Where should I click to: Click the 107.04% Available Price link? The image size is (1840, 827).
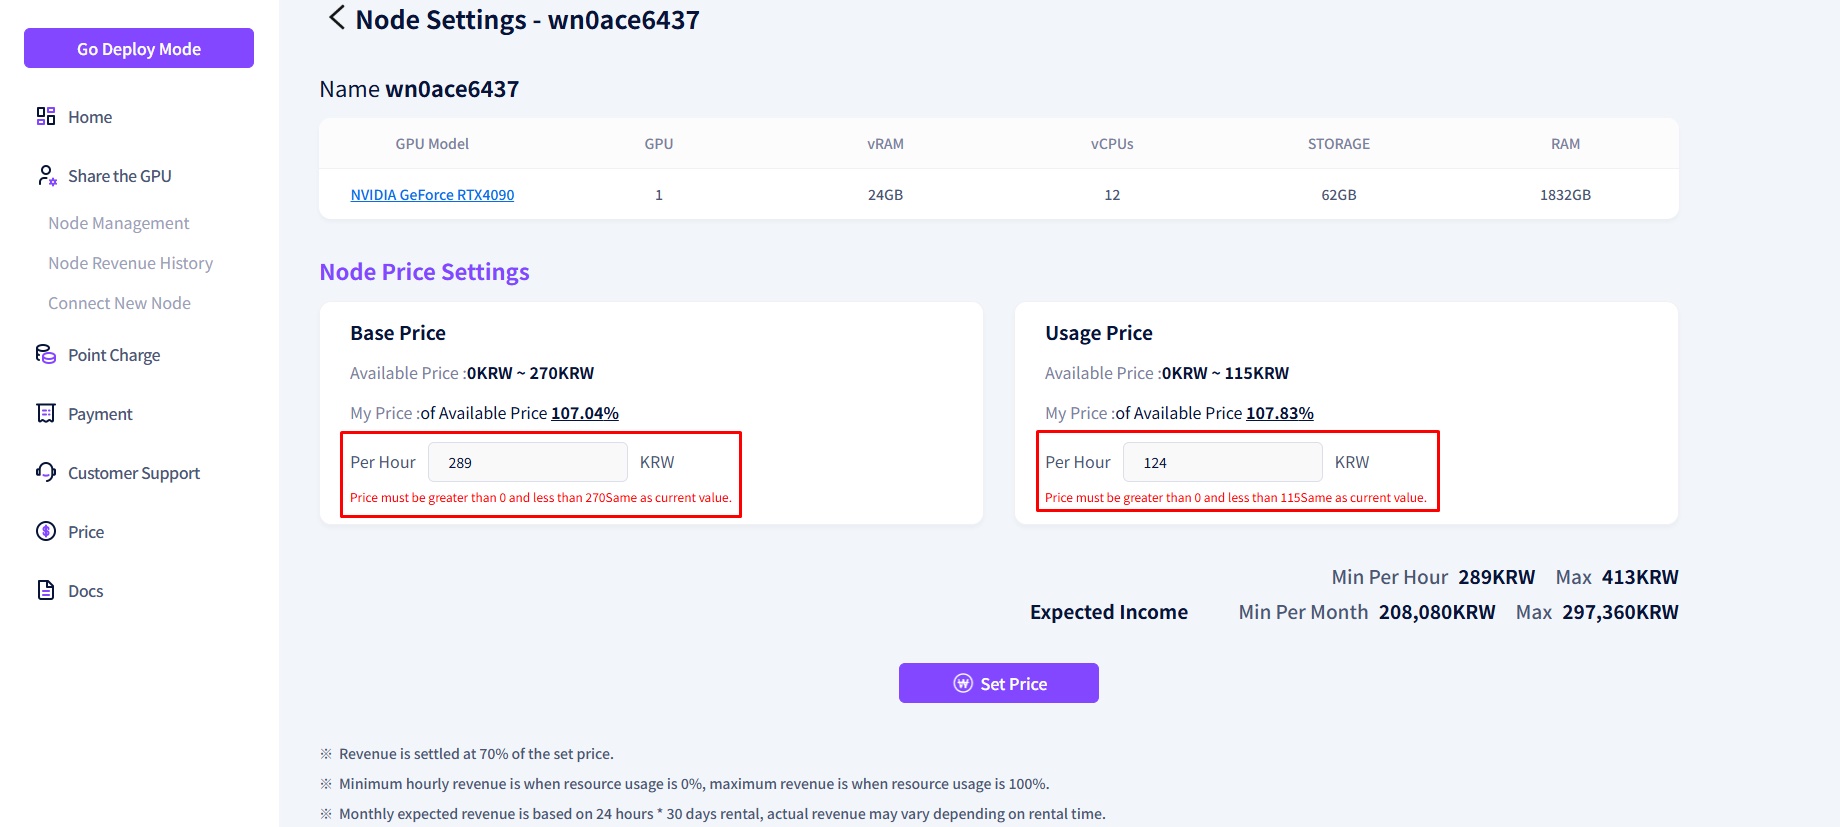[x=584, y=412]
